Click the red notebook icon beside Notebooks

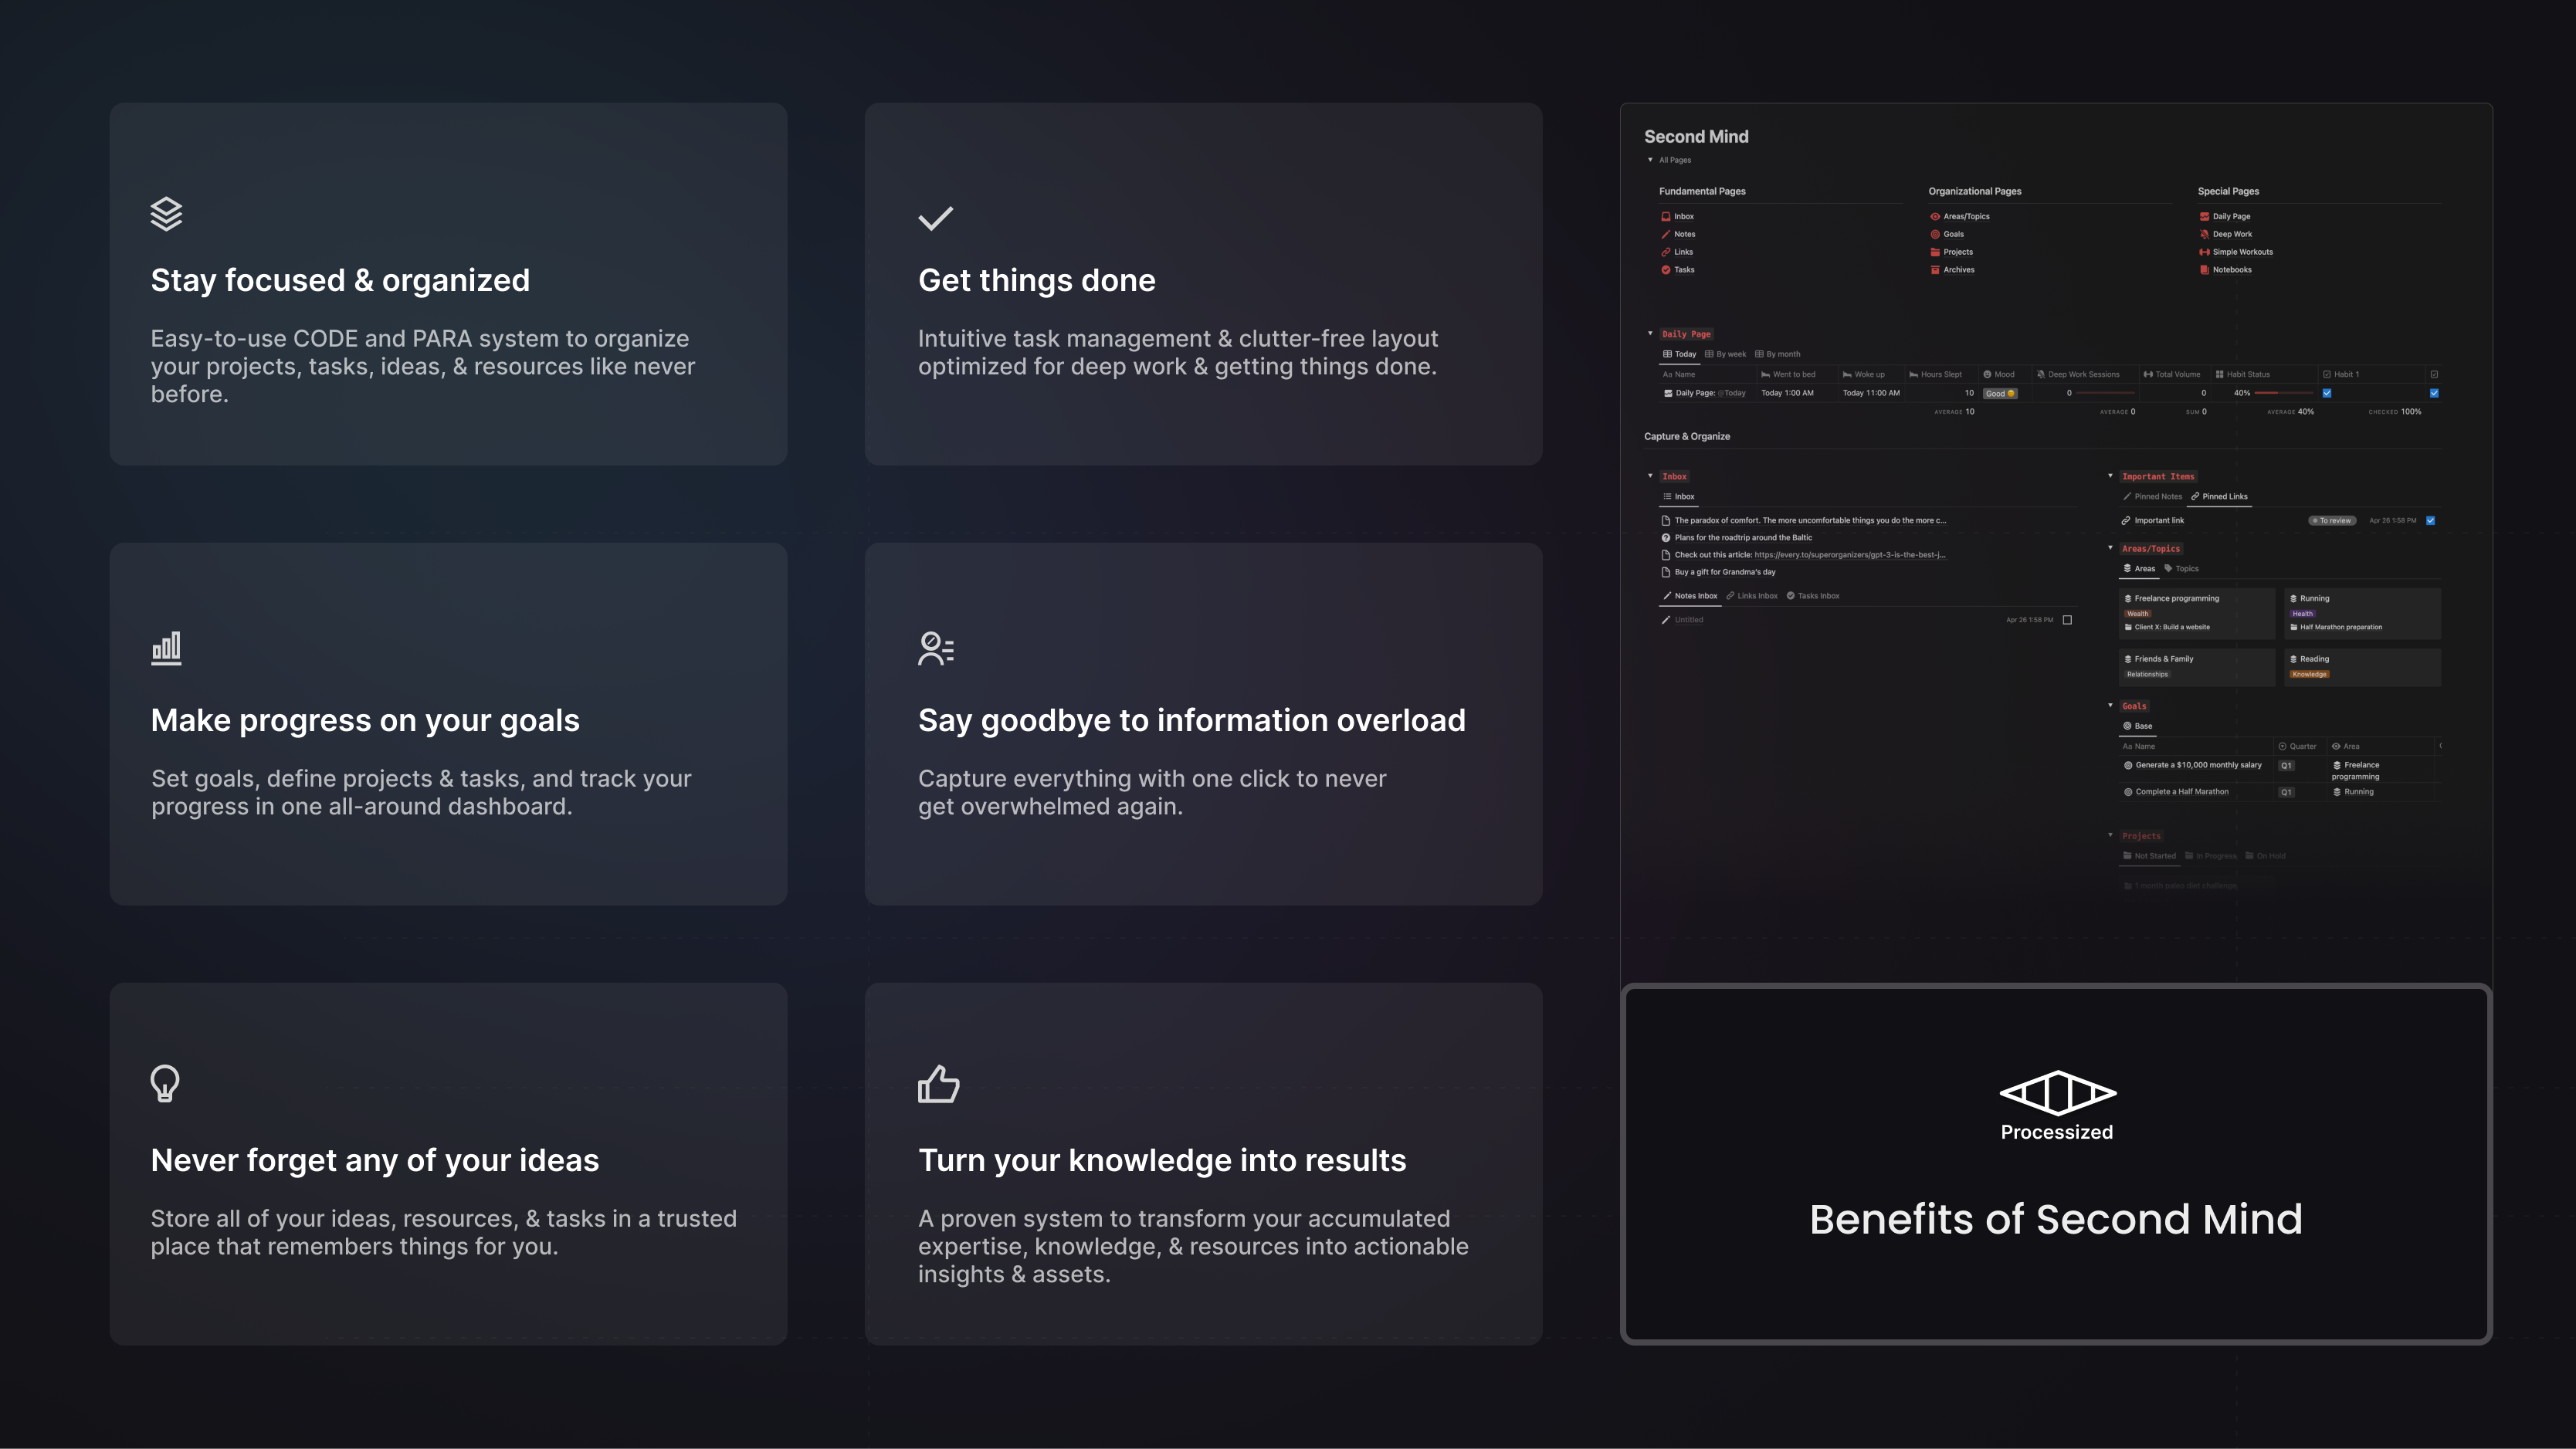pyautogui.click(x=2204, y=270)
